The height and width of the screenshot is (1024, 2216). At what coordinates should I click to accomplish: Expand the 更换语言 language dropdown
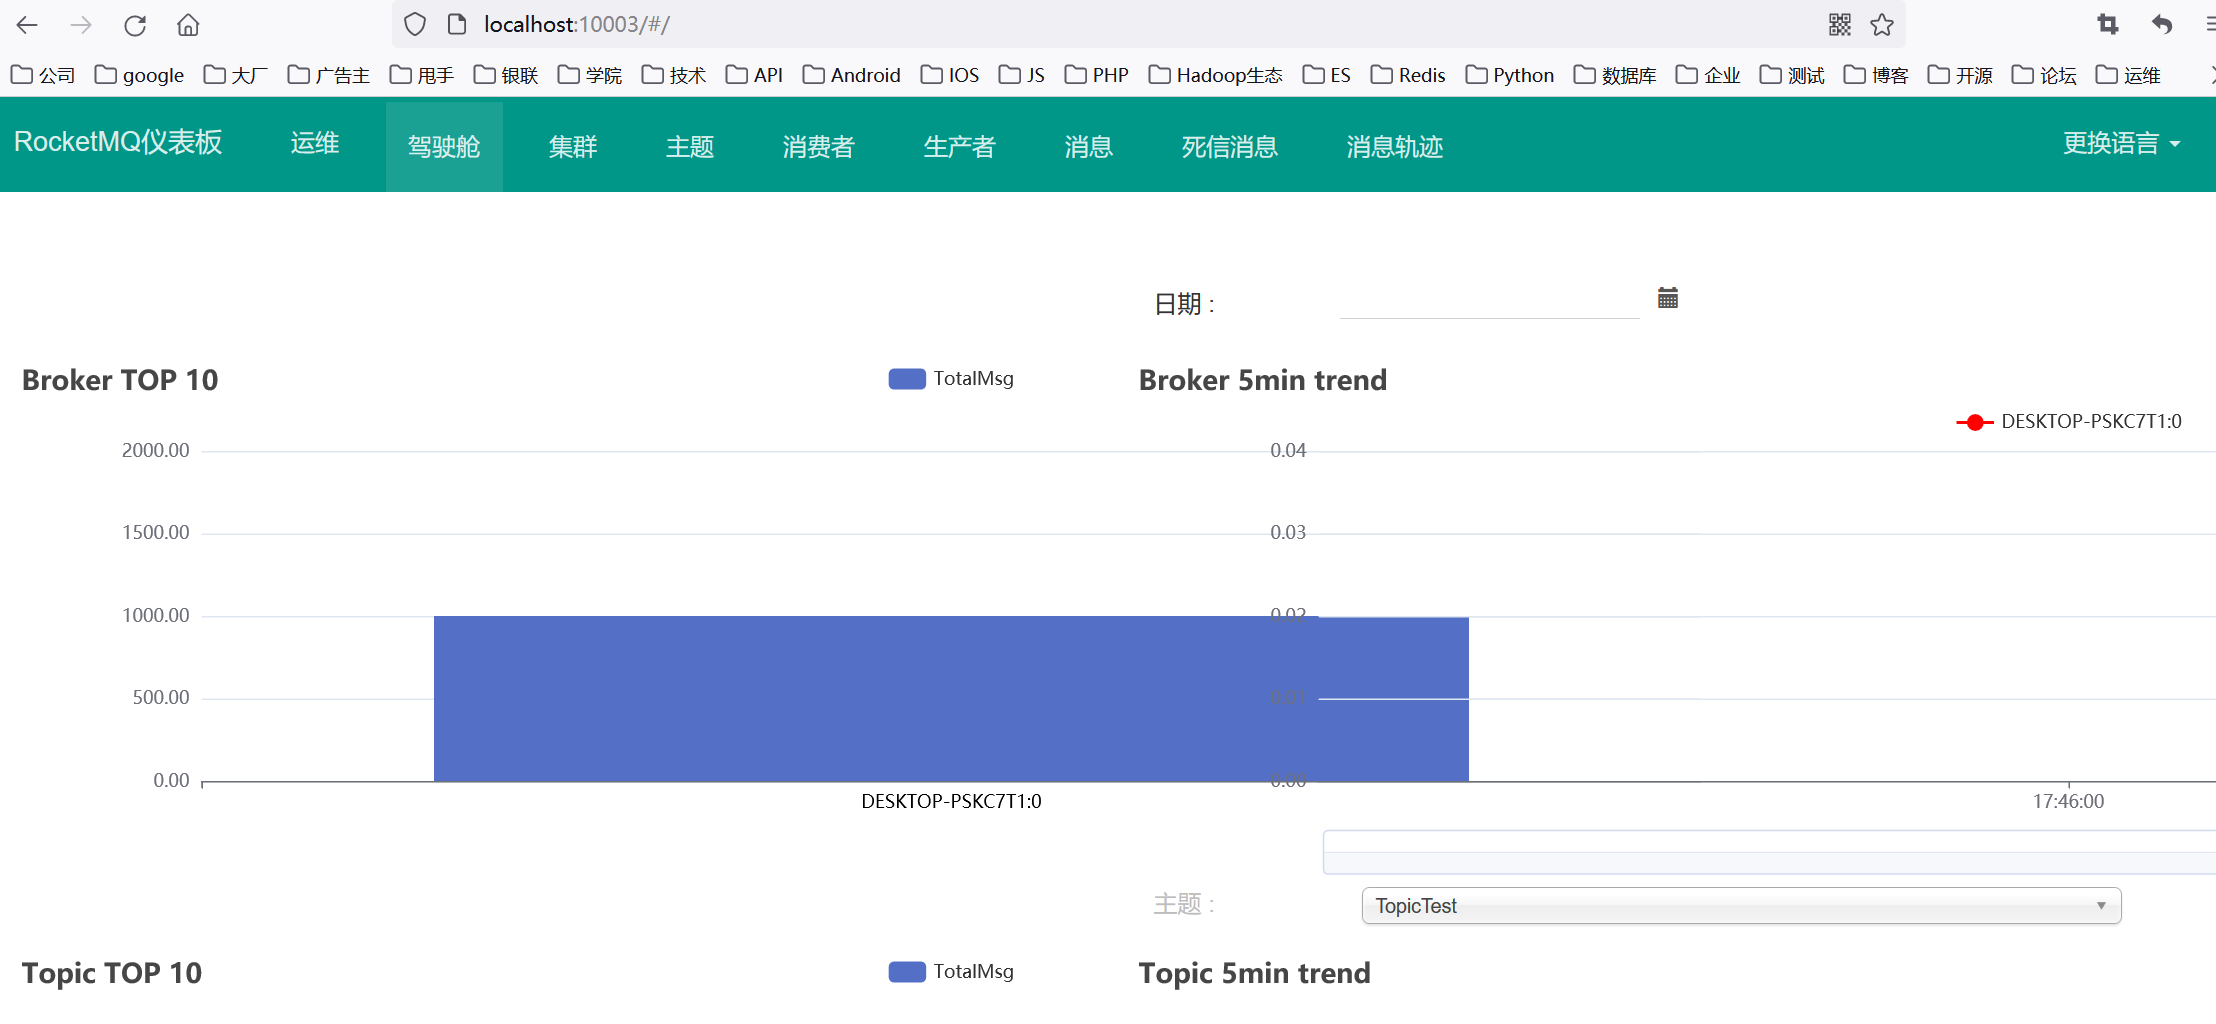pos(2121,144)
